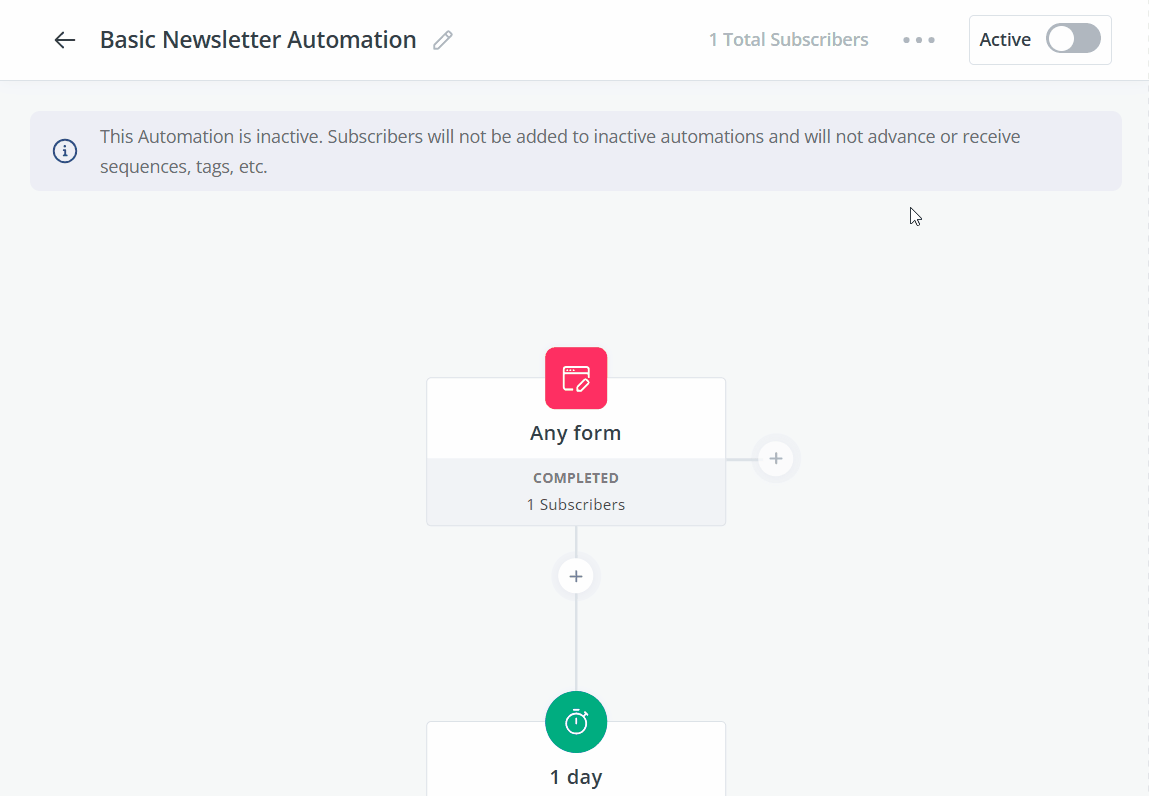Screen dimensions: 1149x796
Task: Select the green timer delay icon
Action: (x=576, y=722)
